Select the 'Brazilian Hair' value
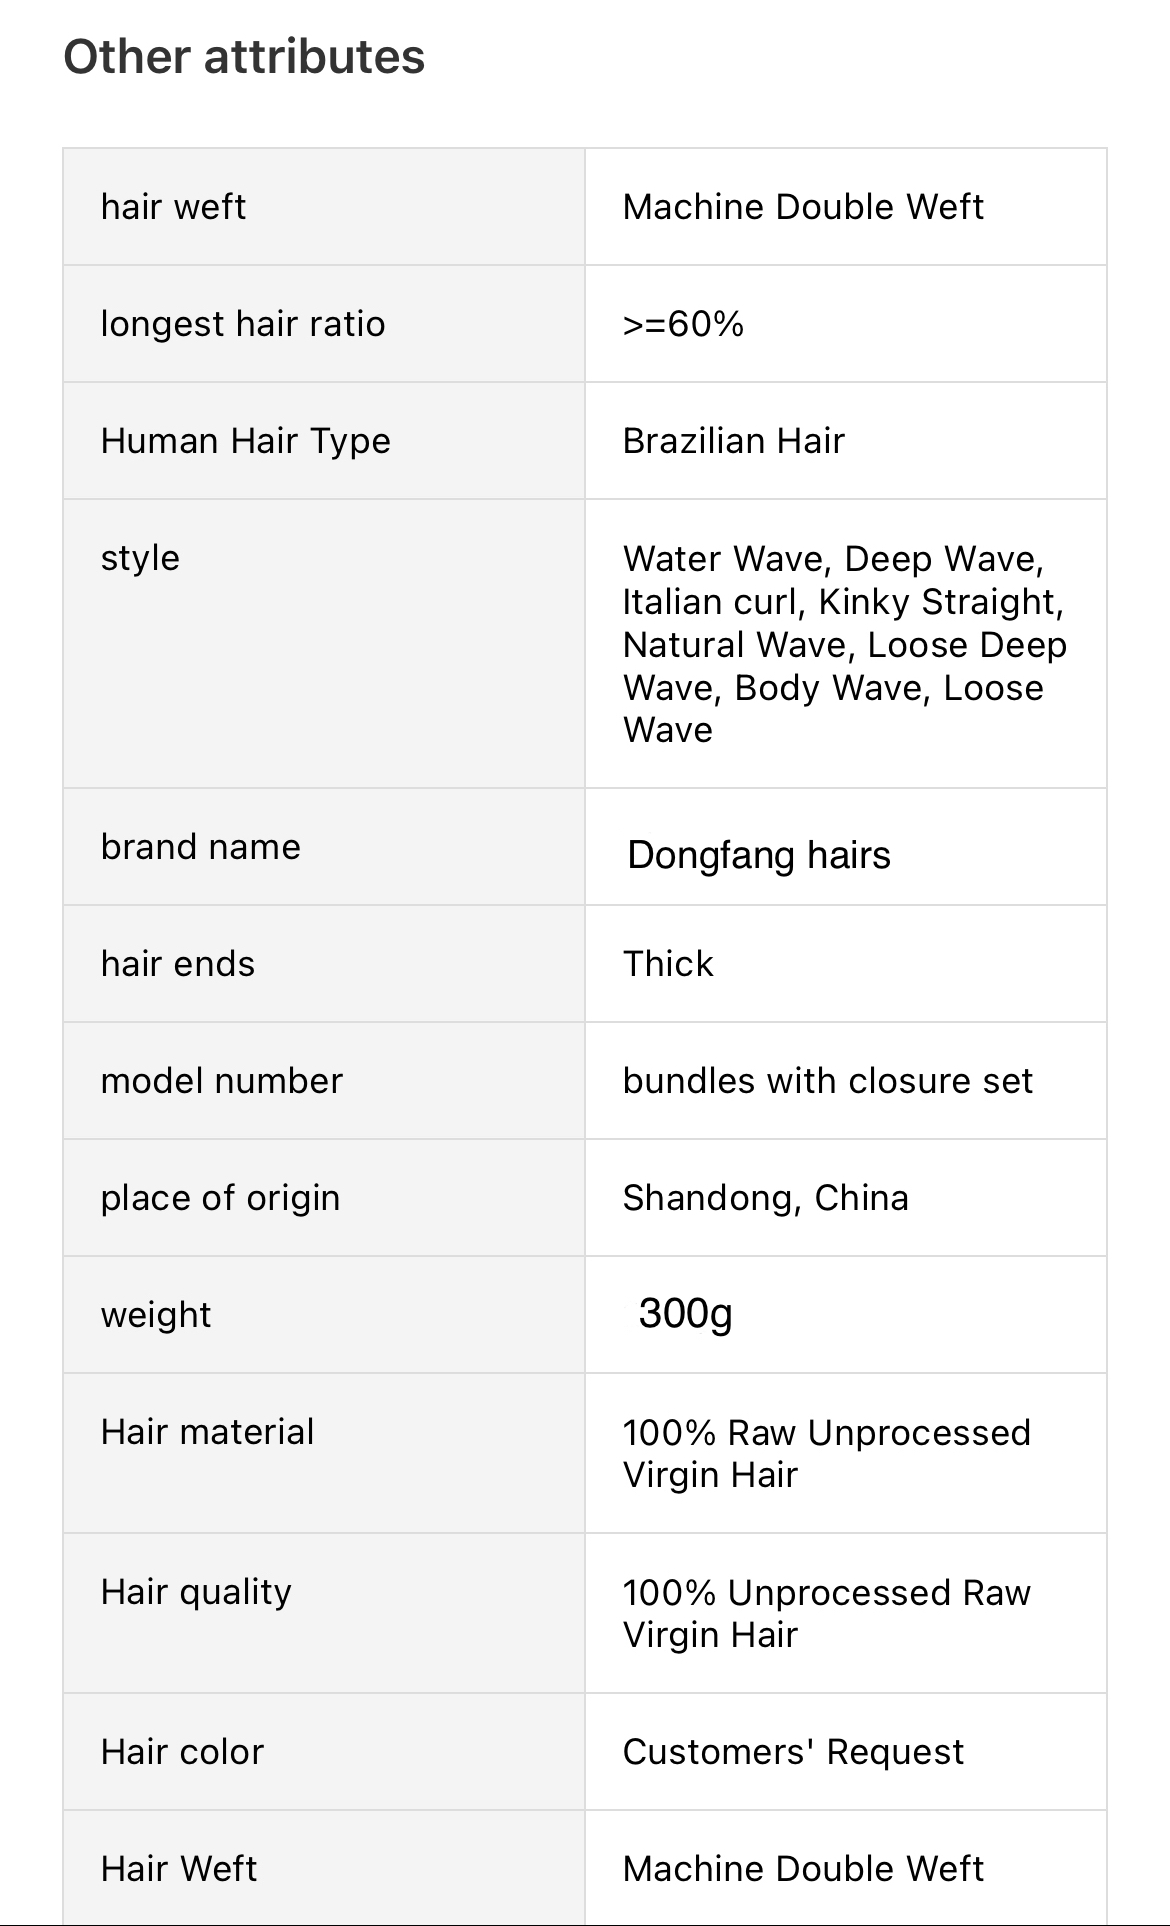This screenshot has height=1926, width=1170. 734,441
